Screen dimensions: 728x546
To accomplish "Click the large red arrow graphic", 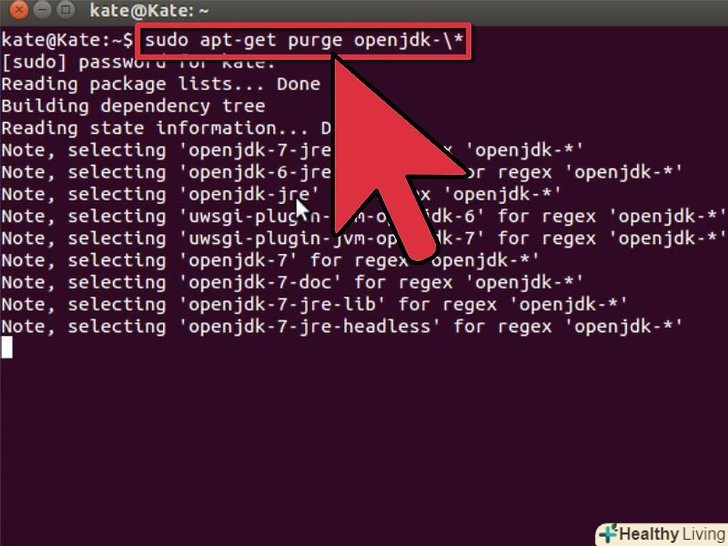I will pos(394,158).
